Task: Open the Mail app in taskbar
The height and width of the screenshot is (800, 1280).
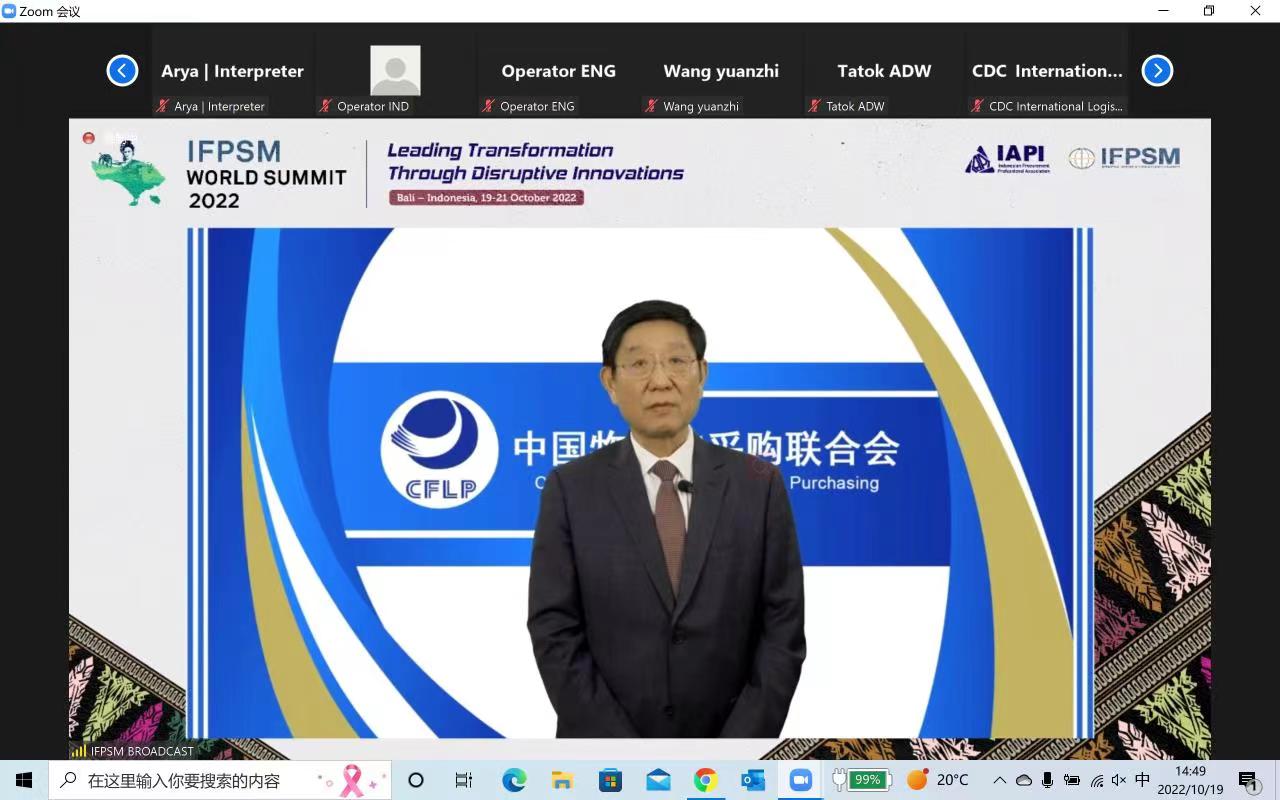Action: pyautogui.click(x=658, y=780)
